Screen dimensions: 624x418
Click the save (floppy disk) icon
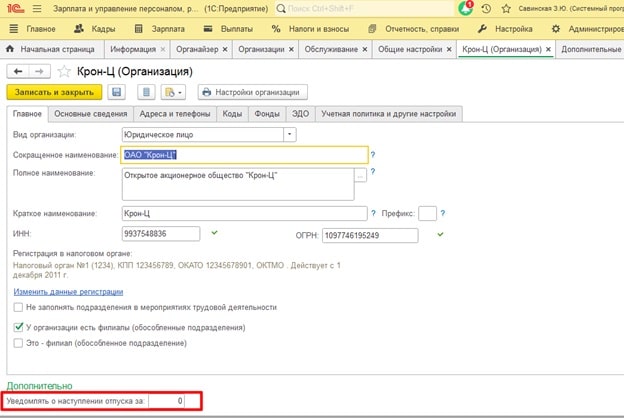[x=117, y=93]
